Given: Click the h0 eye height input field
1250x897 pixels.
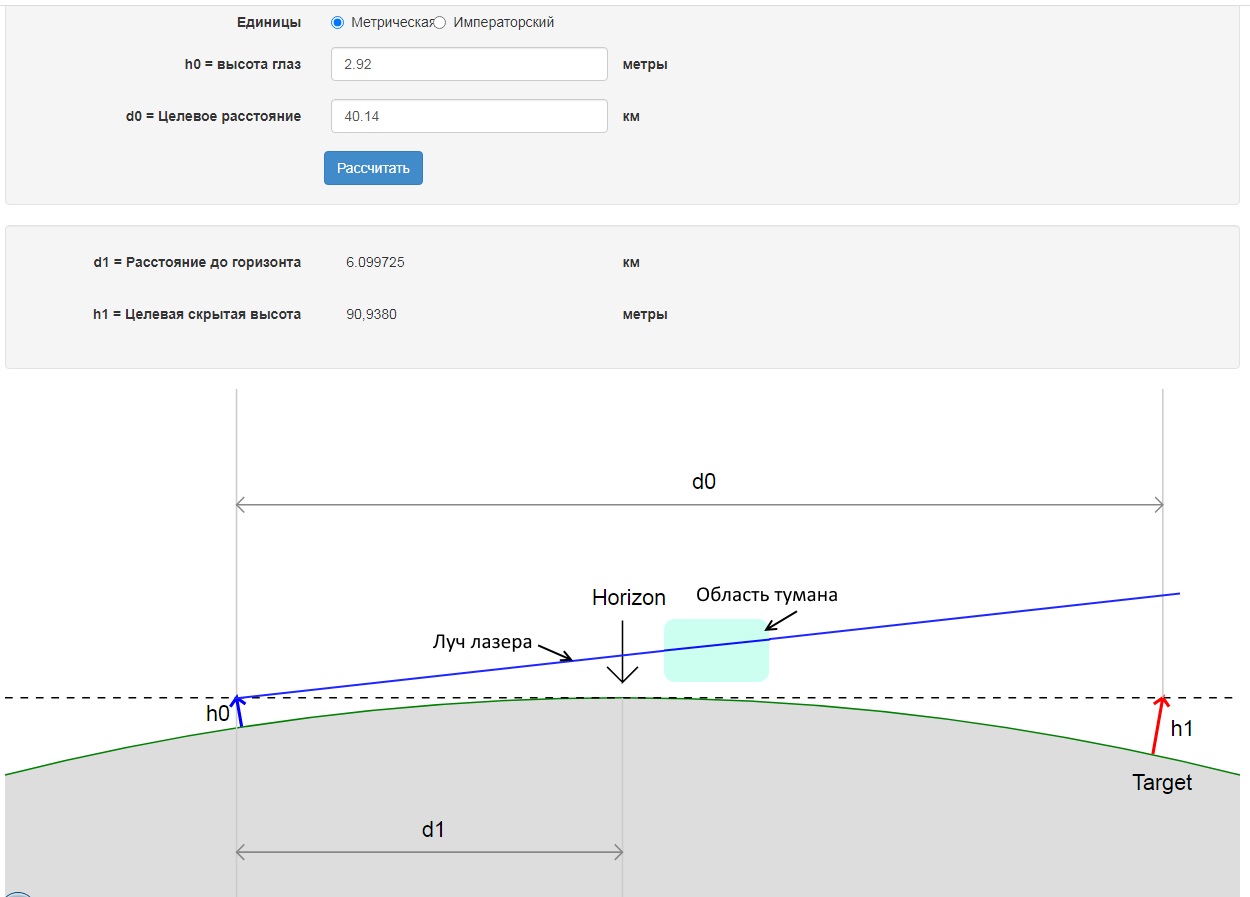Looking at the screenshot, I should point(469,64).
